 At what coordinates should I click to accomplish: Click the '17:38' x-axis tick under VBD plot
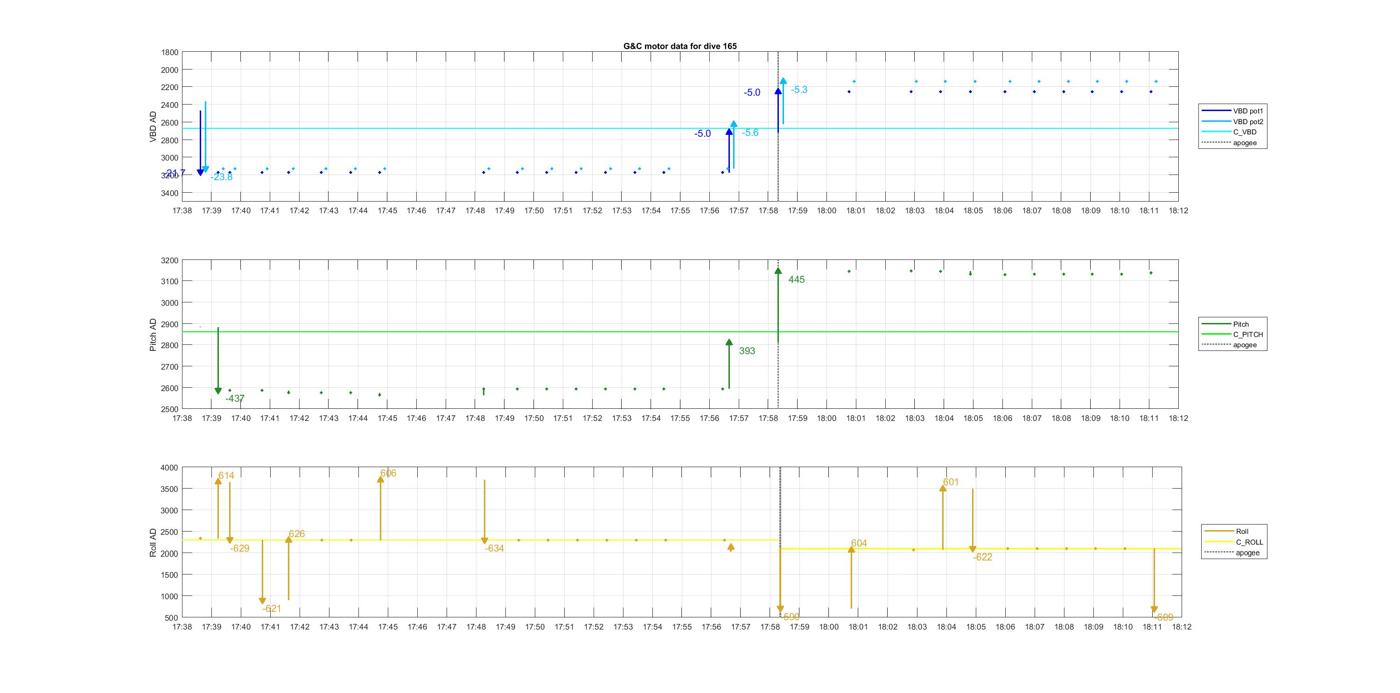182,211
